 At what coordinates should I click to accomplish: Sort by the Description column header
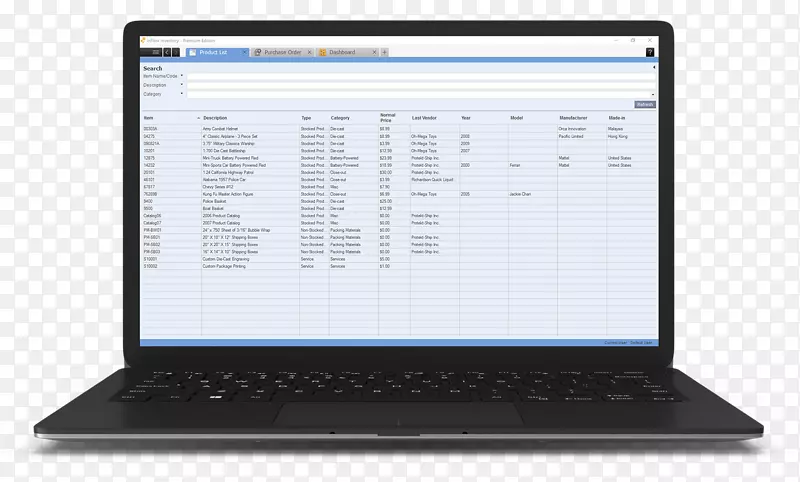coord(215,118)
